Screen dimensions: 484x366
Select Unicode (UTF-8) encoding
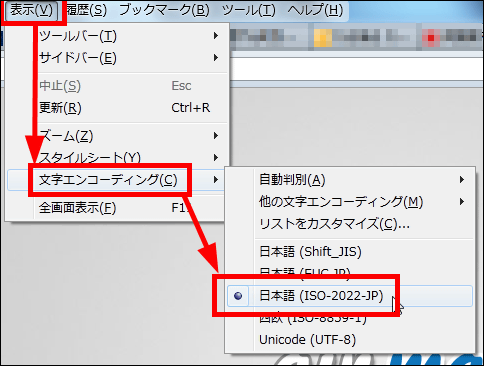tap(349, 340)
